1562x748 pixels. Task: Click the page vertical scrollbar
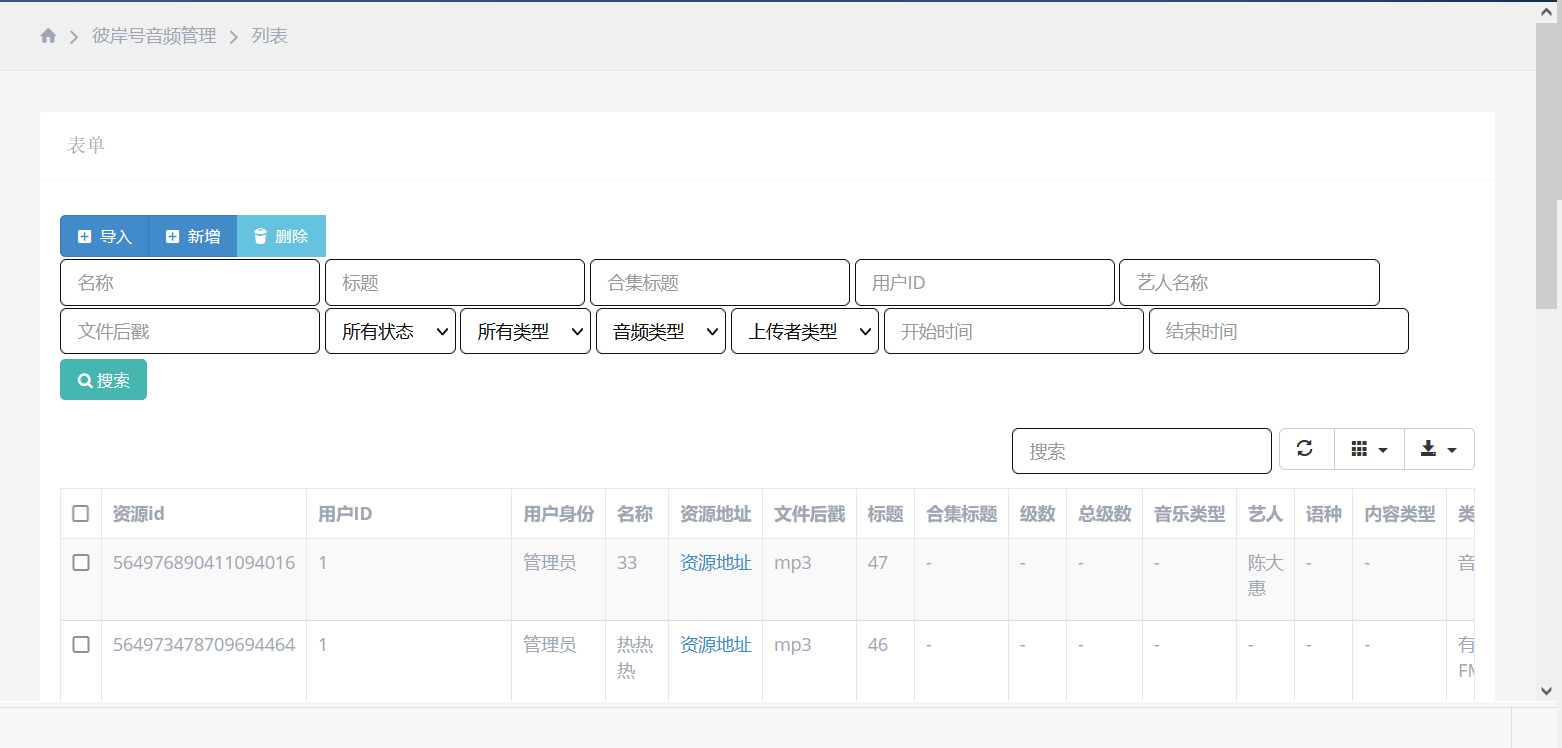pos(1546,165)
